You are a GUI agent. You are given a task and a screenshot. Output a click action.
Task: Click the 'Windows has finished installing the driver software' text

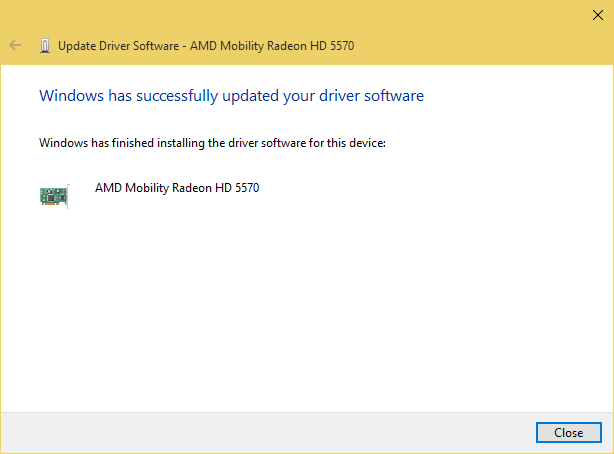click(212, 143)
